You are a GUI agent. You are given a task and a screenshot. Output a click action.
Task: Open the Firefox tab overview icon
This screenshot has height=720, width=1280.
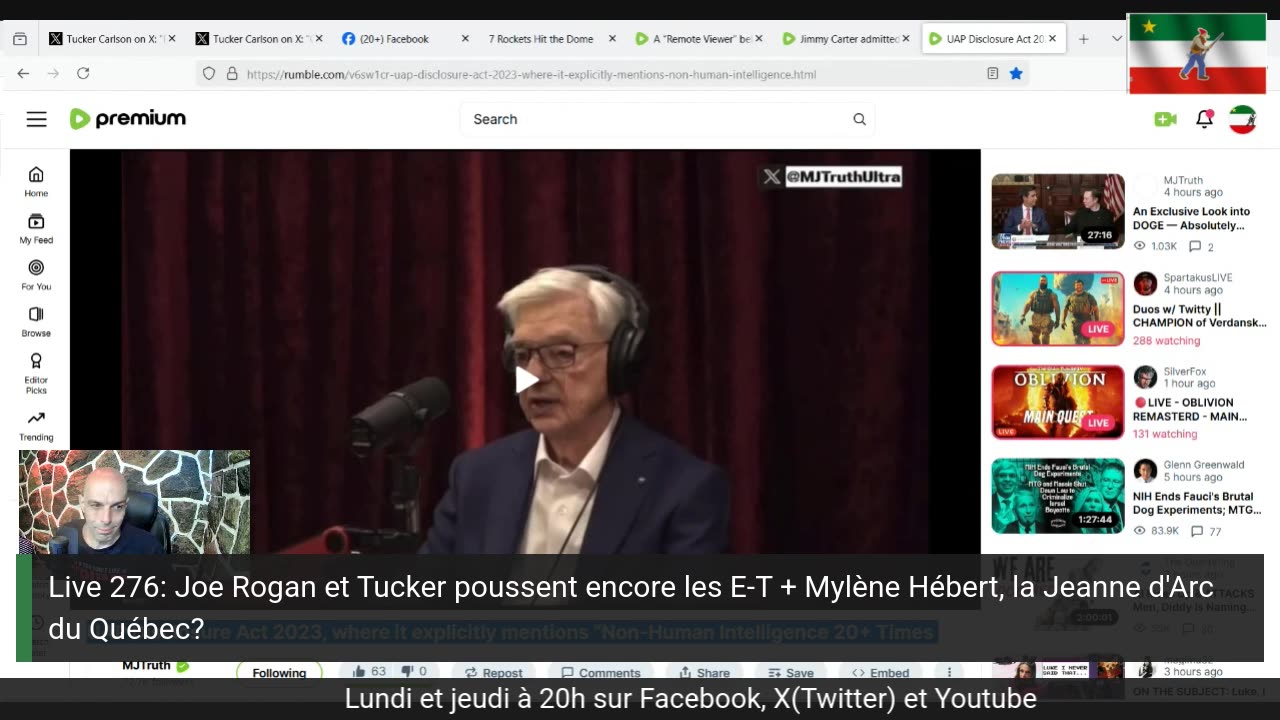tap(20, 39)
